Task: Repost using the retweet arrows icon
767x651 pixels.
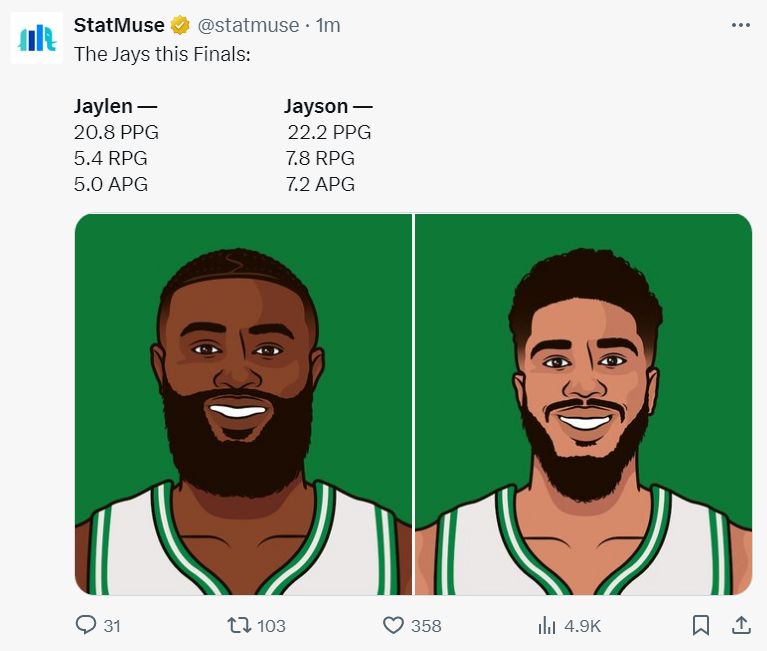Action: pyautogui.click(x=239, y=625)
